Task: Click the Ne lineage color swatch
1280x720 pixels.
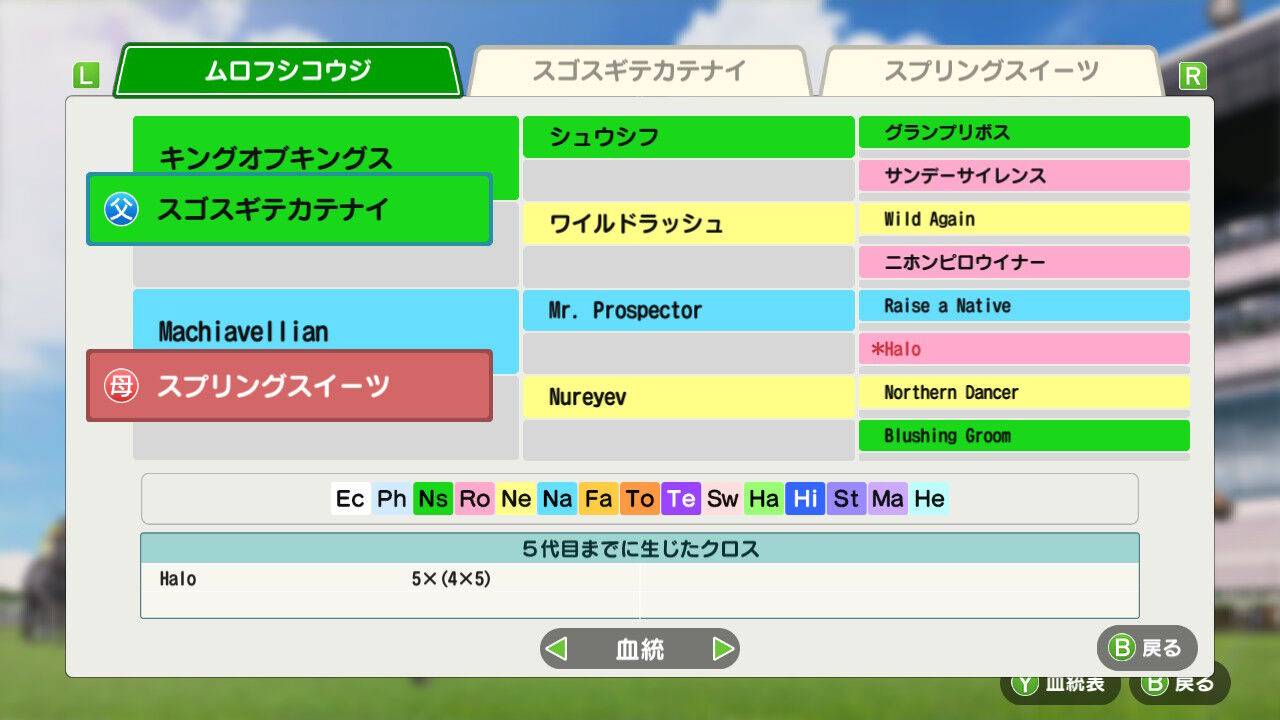Action: [x=516, y=499]
